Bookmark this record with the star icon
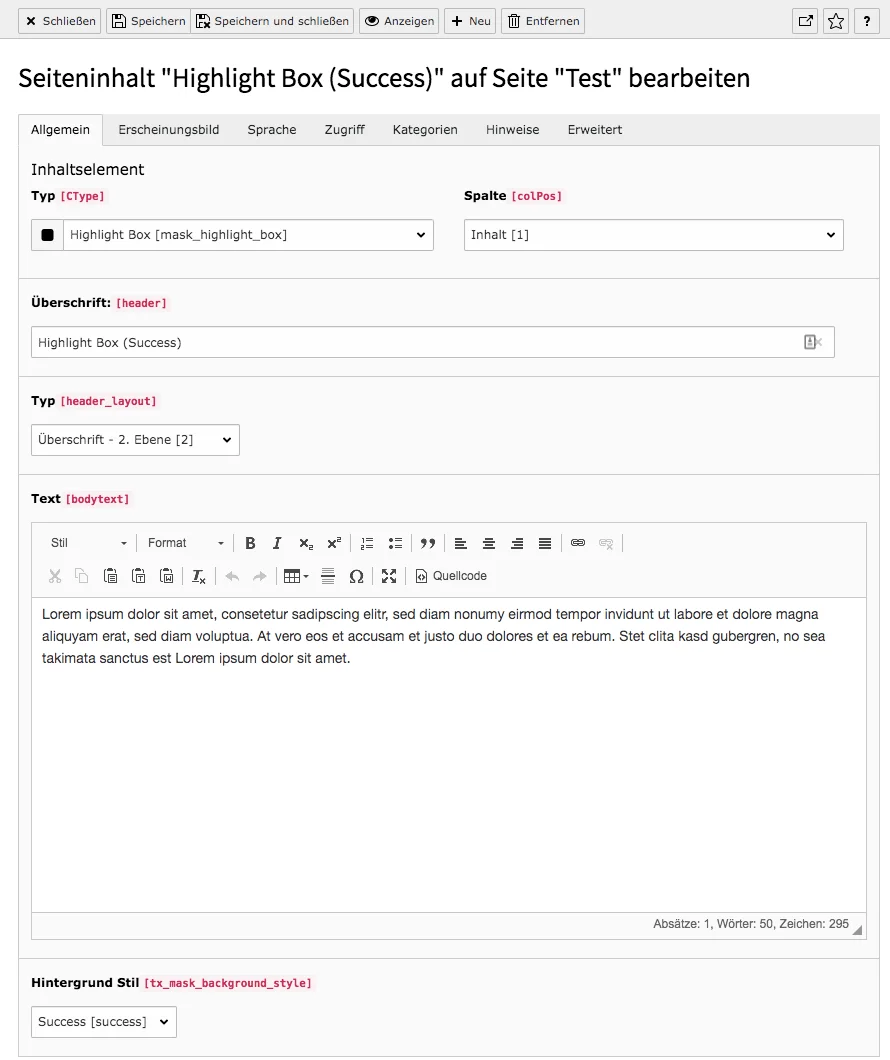 point(836,20)
